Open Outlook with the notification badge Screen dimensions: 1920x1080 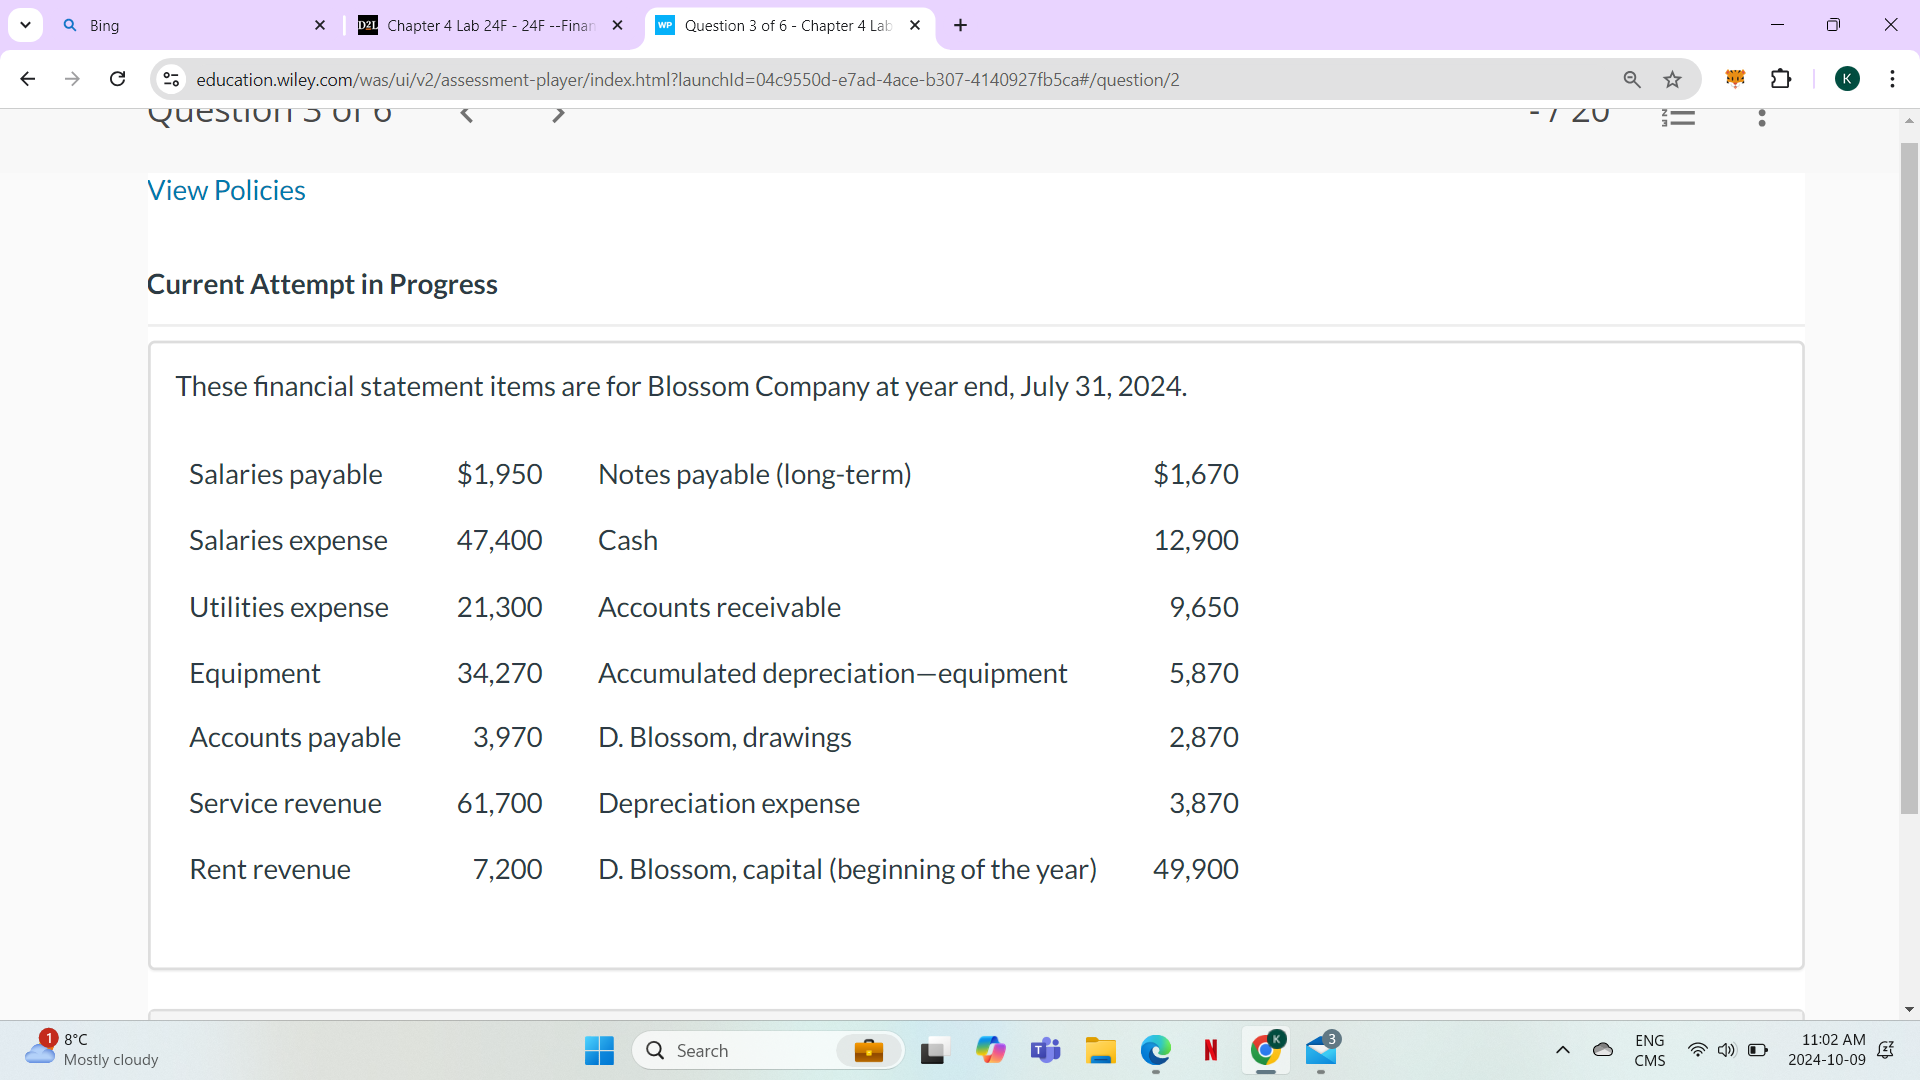pos(1321,1051)
